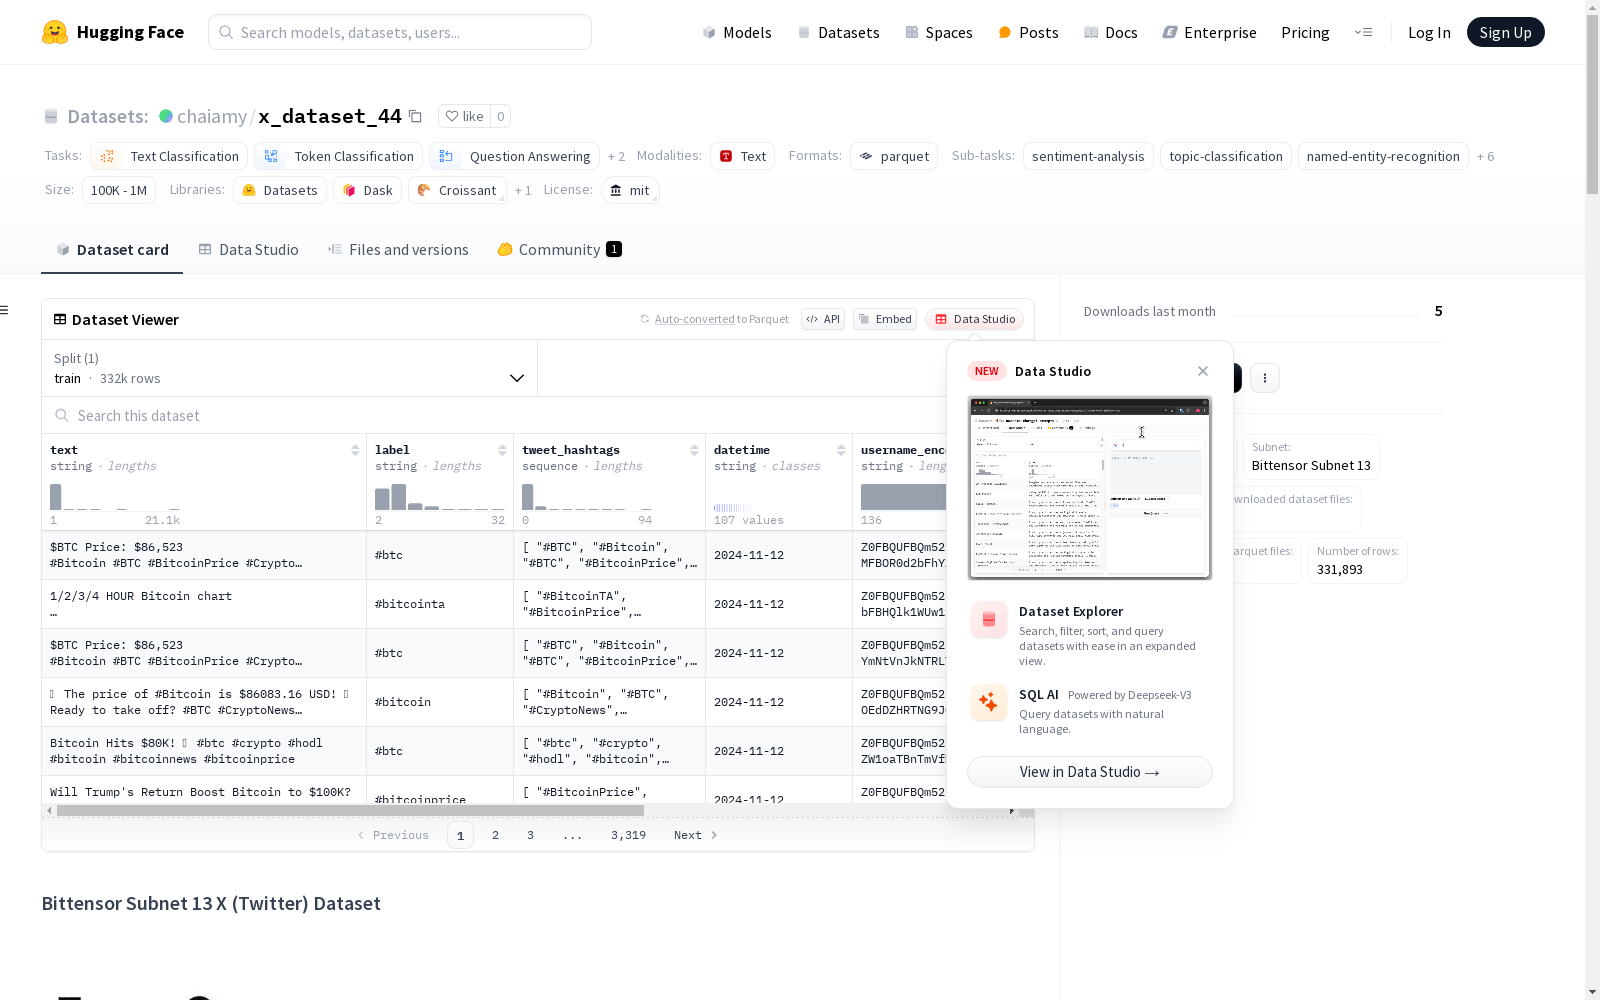This screenshot has width=1600, height=1000.
Task: Click the table's left scroll arrow
Action: pos(49,810)
